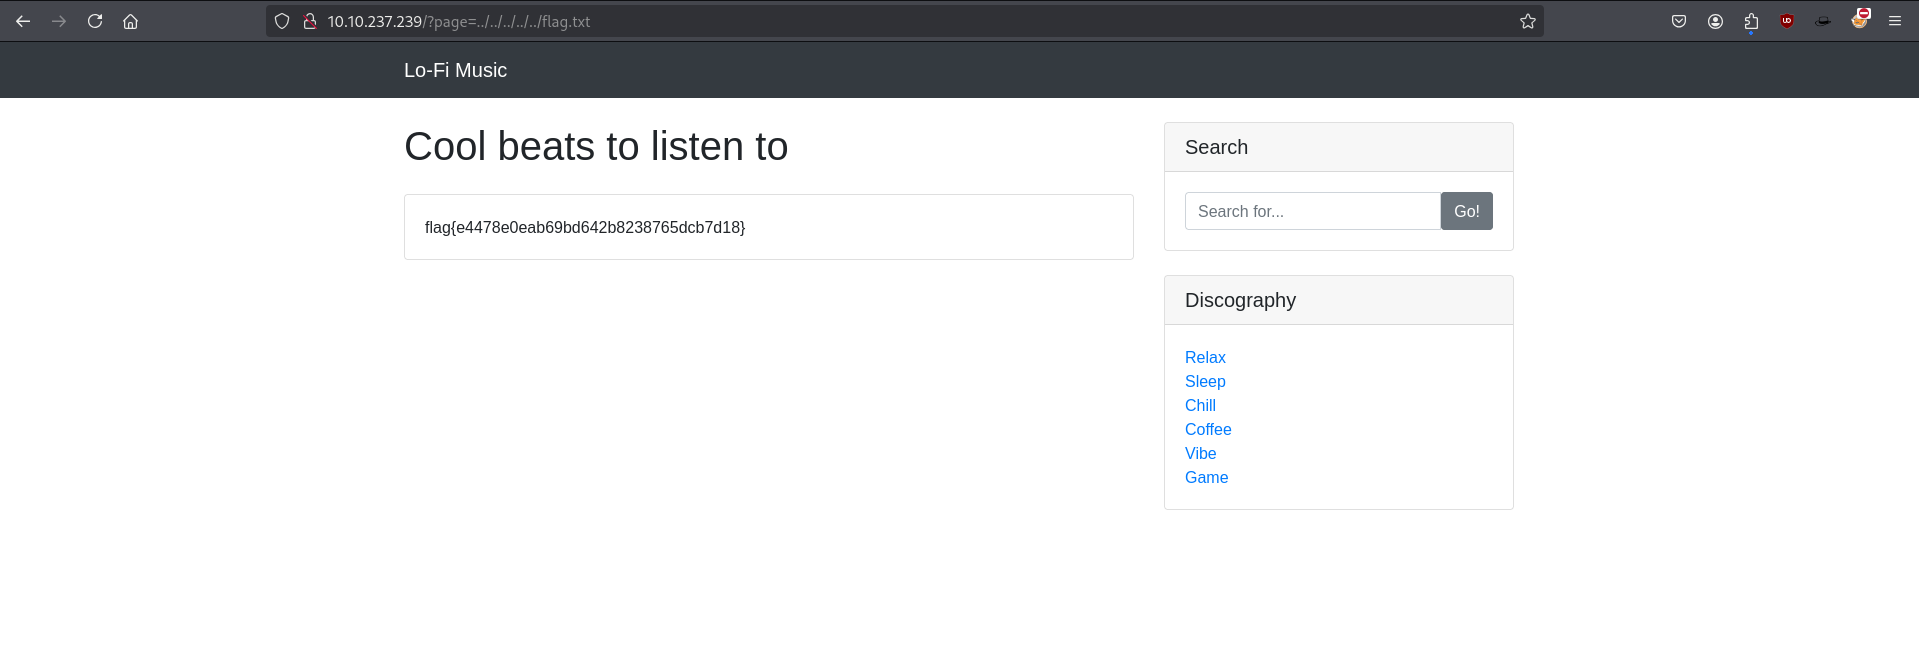Open the Game discography link

tap(1206, 477)
